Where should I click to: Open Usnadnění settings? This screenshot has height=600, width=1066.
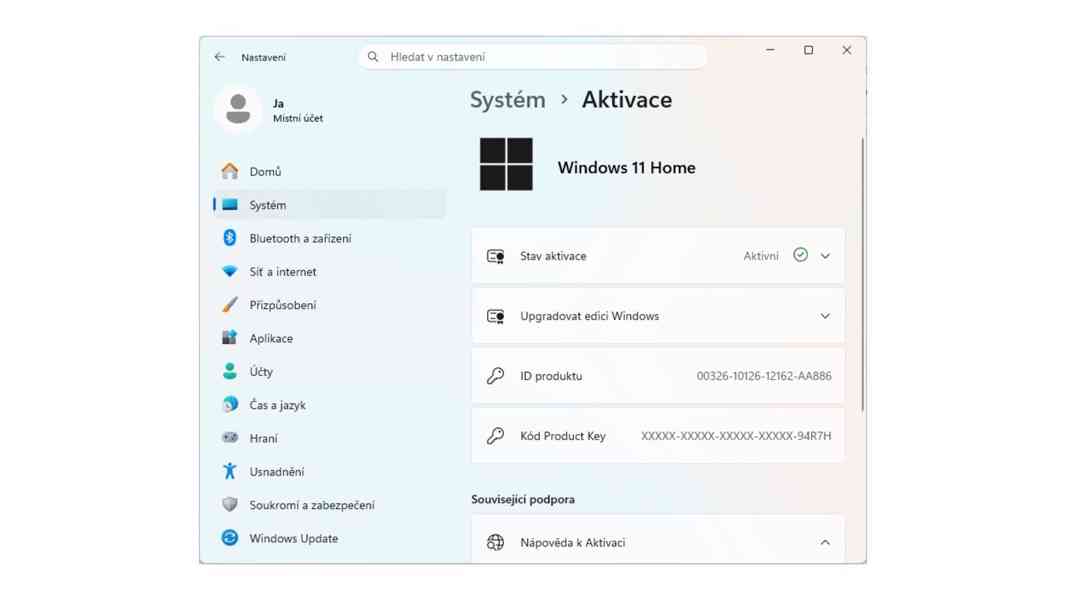pyautogui.click(x=329, y=471)
